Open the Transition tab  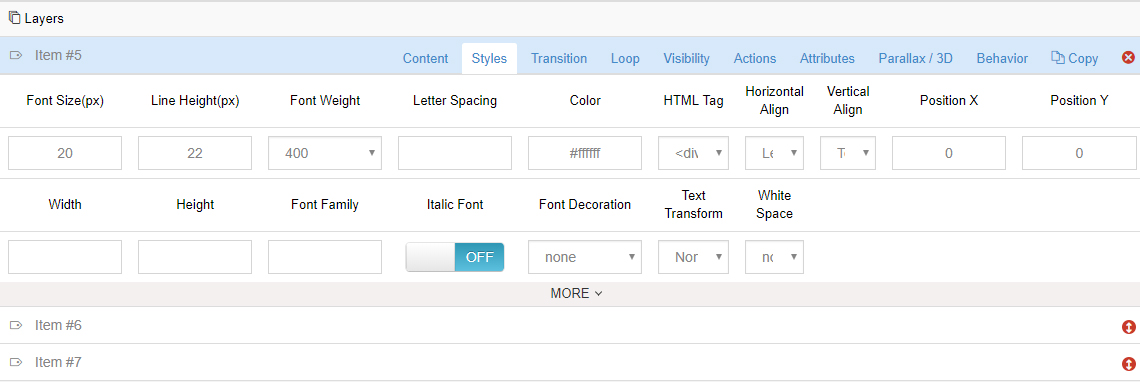pyautogui.click(x=559, y=58)
